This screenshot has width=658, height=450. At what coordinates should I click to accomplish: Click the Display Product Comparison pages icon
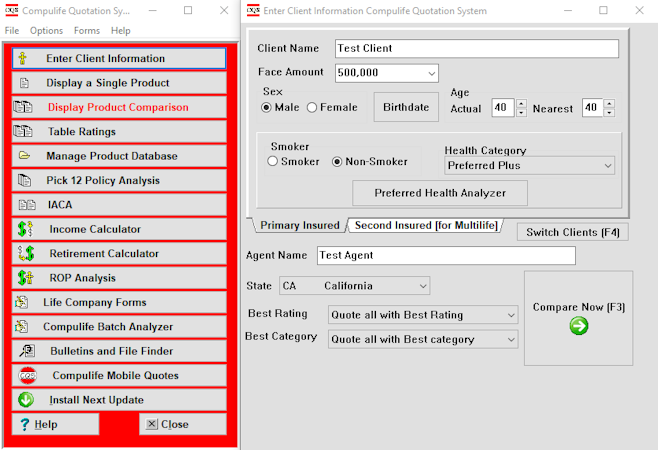[23, 107]
